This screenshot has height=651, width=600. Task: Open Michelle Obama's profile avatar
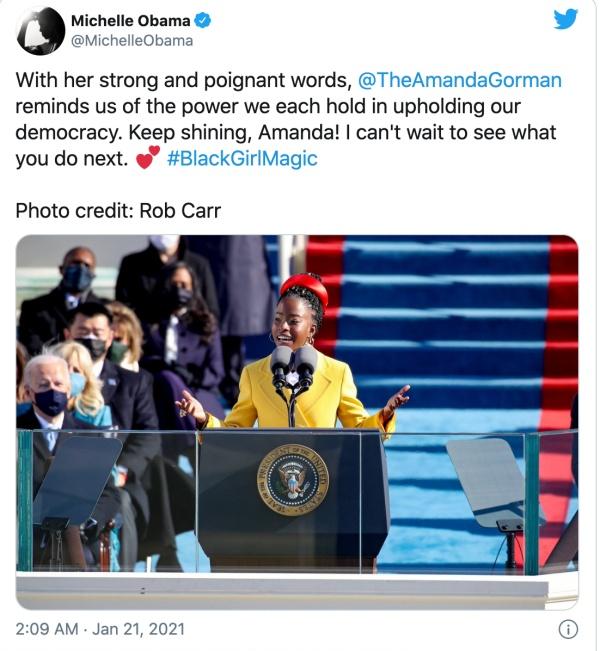pyautogui.click(x=41, y=31)
